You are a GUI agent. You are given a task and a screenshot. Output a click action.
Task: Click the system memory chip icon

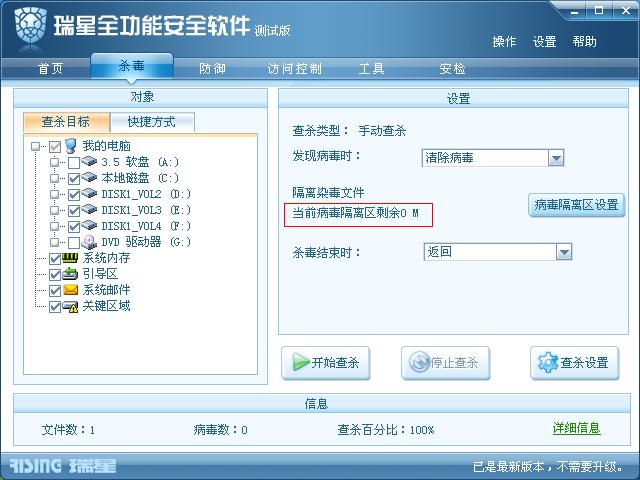pyautogui.click(x=70, y=258)
